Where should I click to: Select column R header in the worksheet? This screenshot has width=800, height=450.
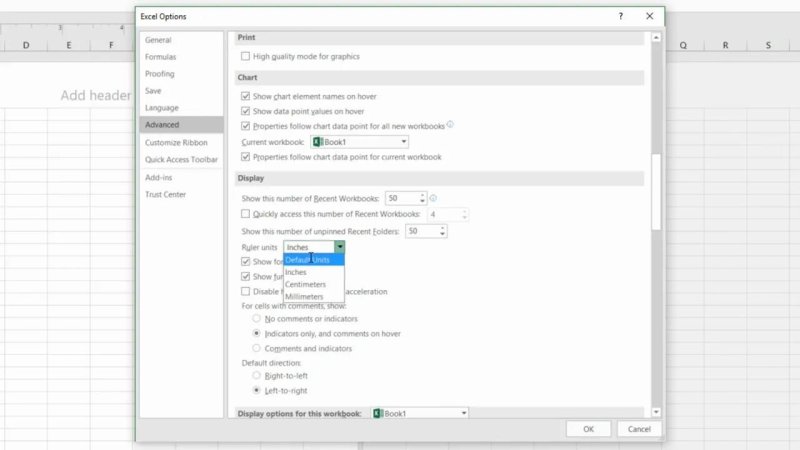tap(725, 45)
